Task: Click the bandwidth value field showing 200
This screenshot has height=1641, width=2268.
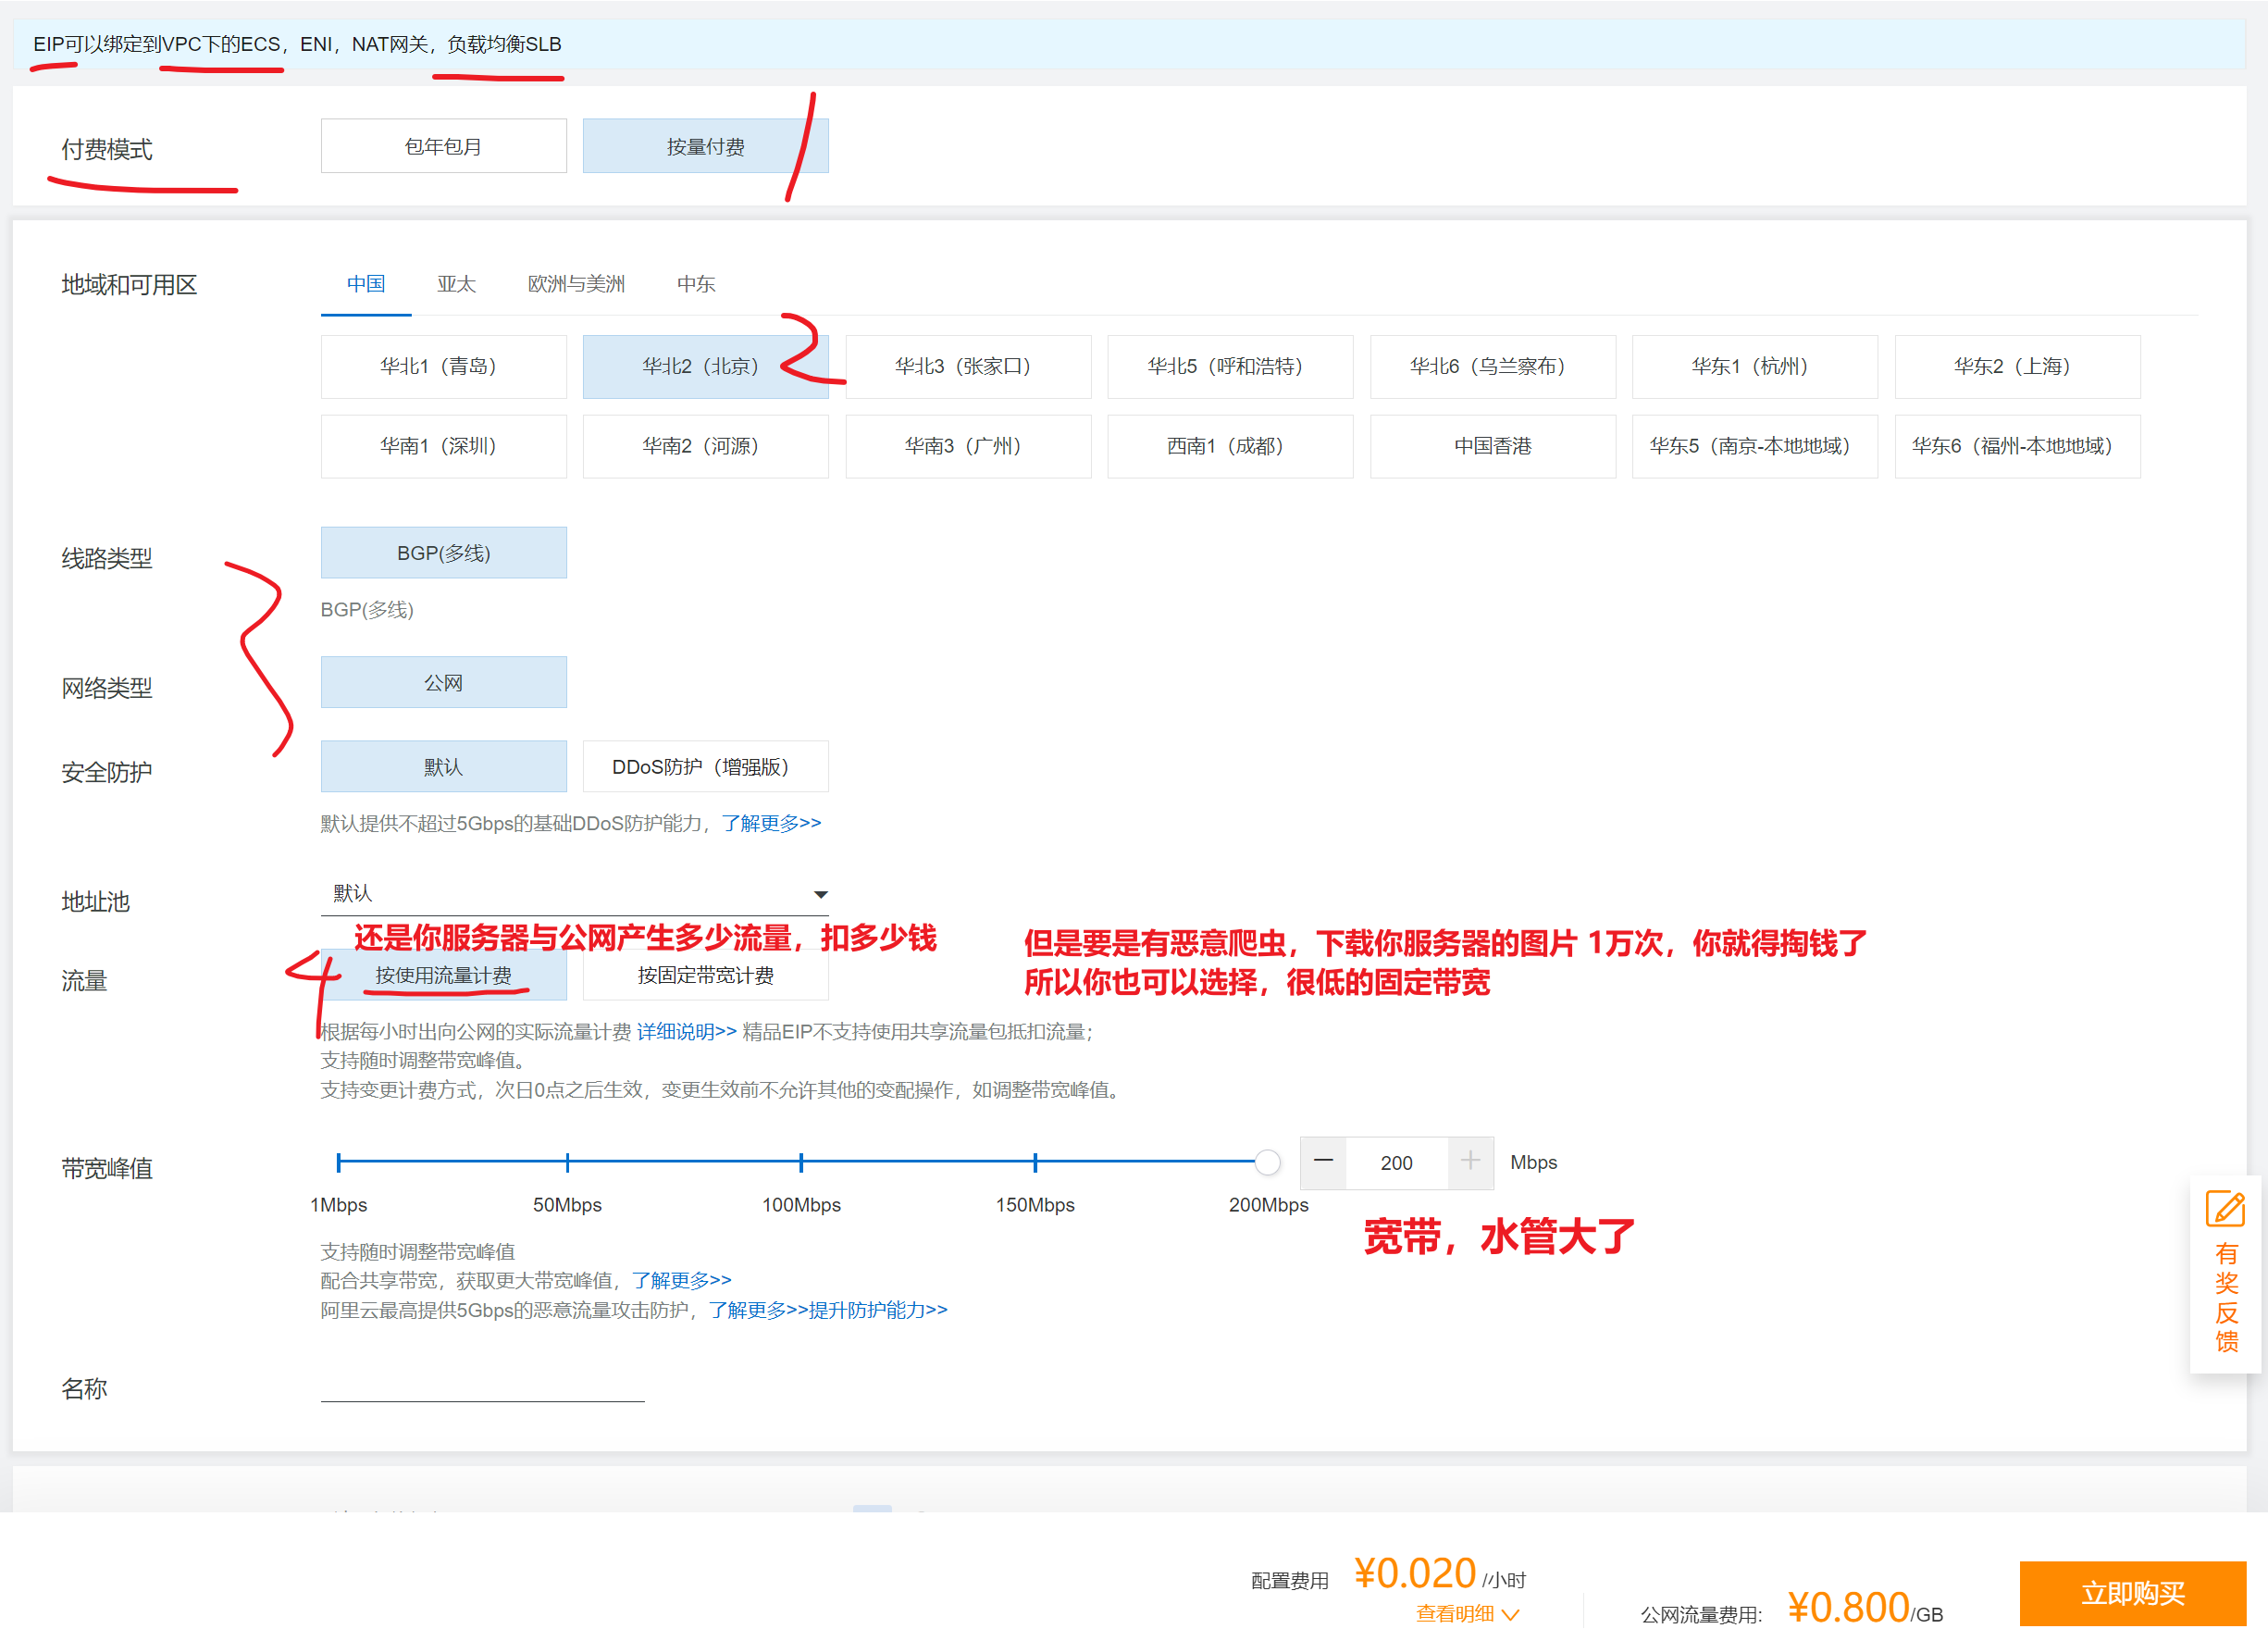Action: 1396,1163
